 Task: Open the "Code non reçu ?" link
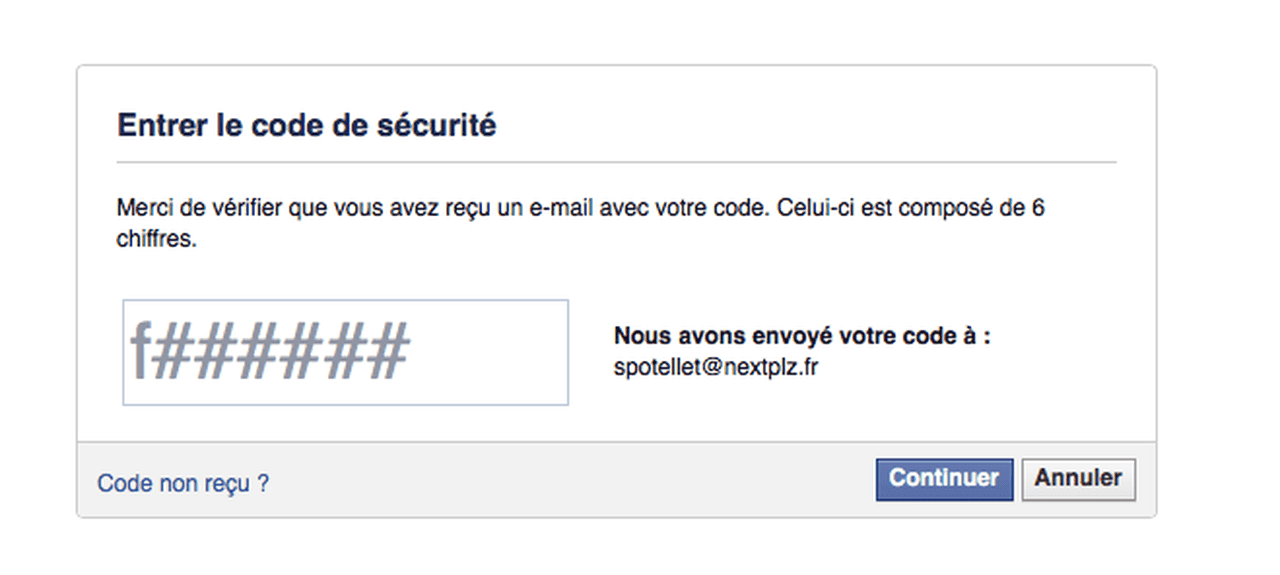tap(183, 484)
